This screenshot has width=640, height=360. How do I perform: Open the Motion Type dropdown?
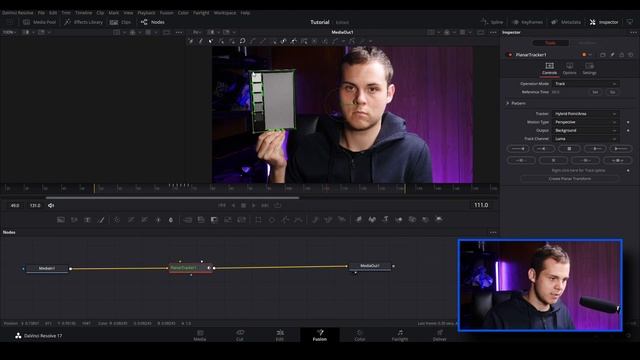pos(585,122)
